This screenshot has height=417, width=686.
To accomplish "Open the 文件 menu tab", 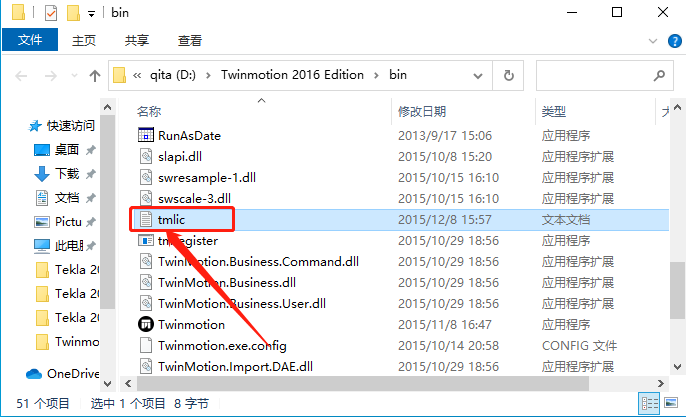I will 30,40.
